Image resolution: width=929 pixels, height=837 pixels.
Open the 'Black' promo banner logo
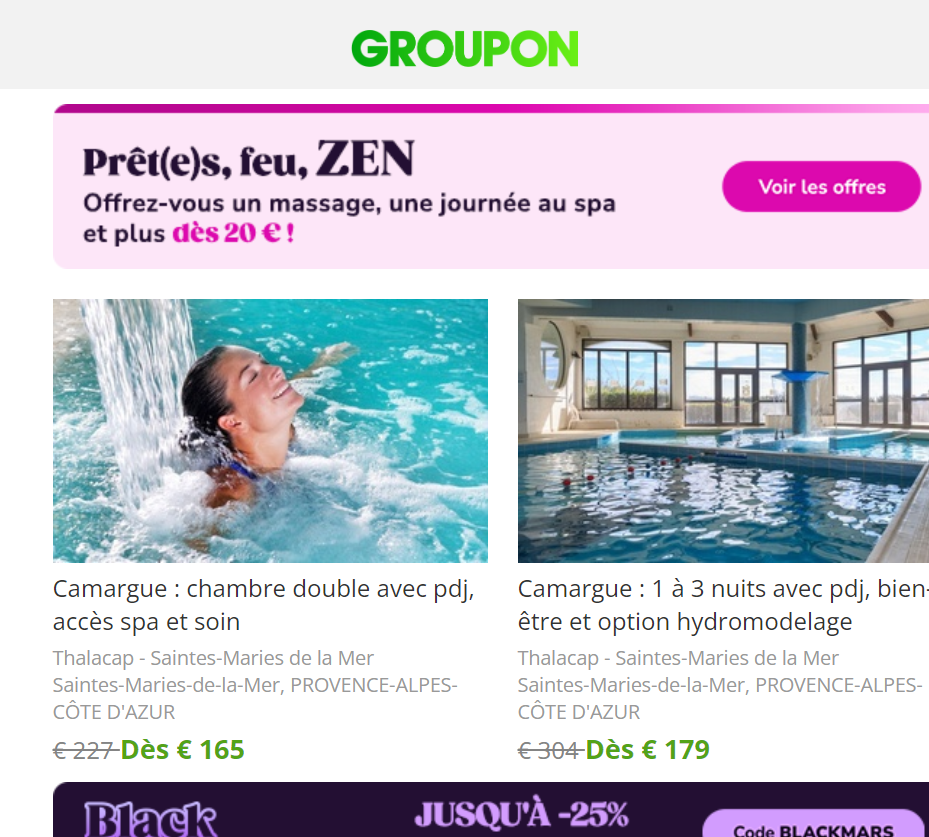click(x=151, y=819)
